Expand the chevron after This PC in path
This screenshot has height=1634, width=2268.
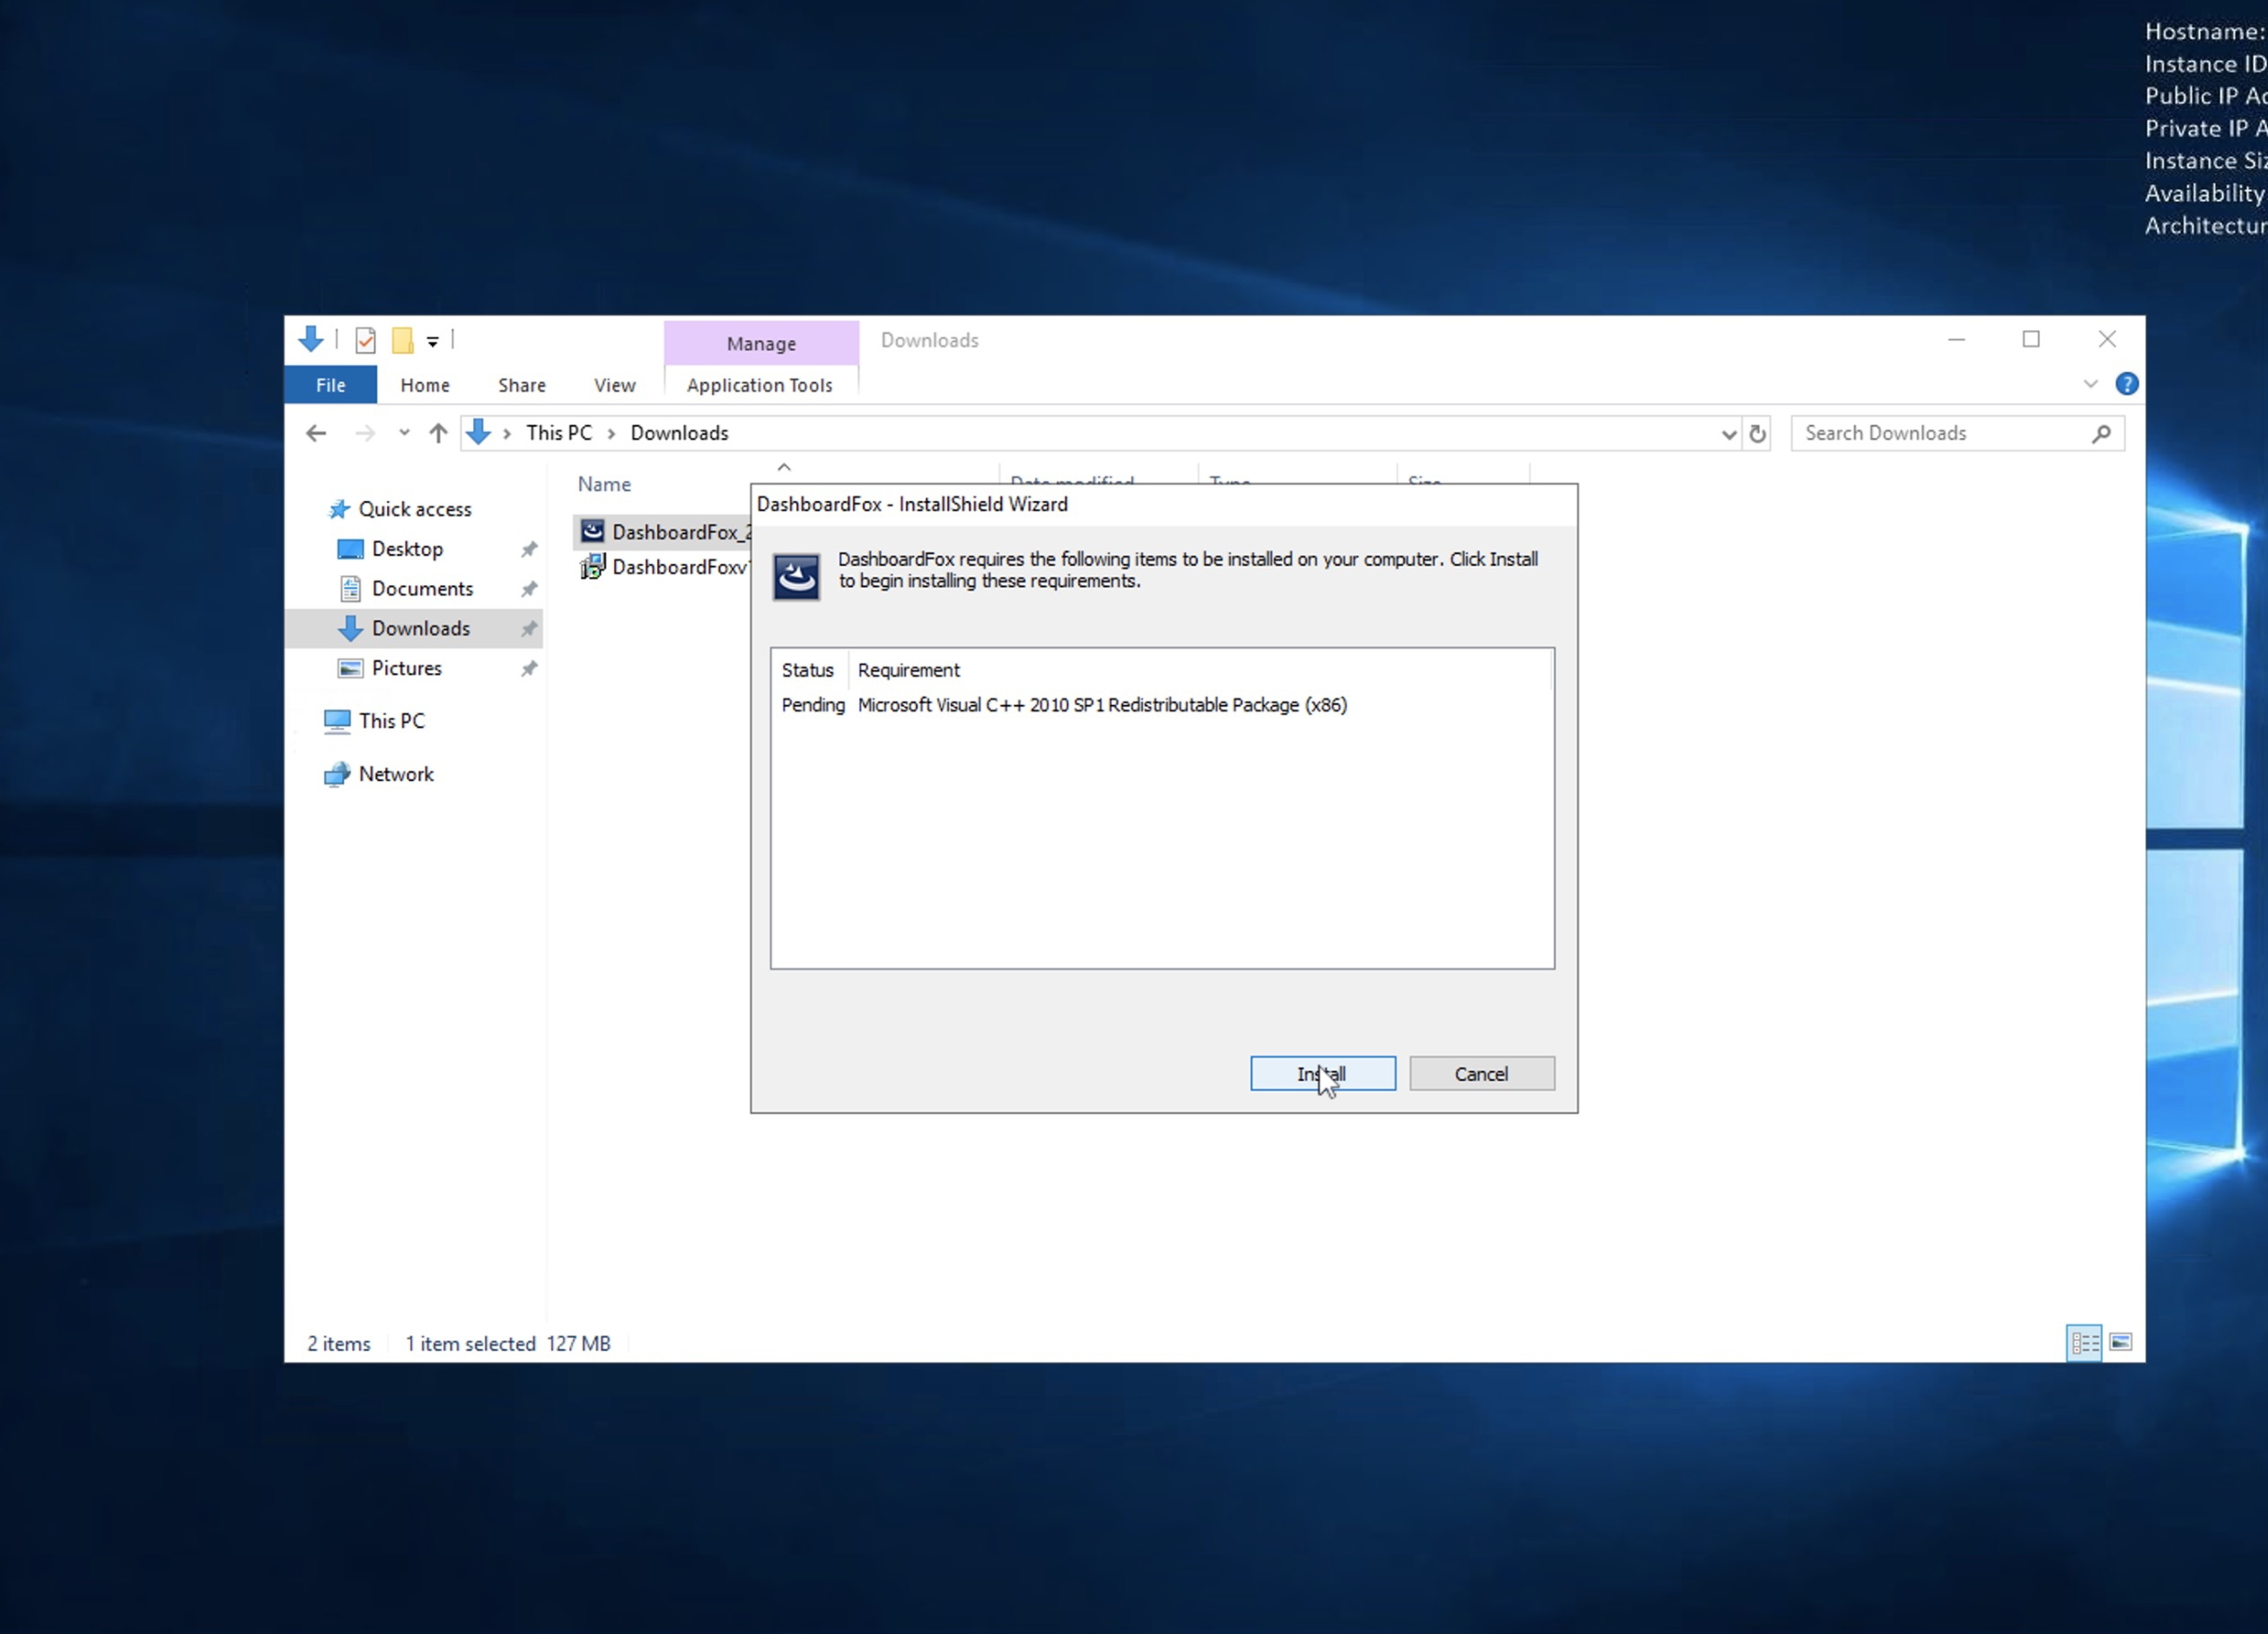(611, 434)
